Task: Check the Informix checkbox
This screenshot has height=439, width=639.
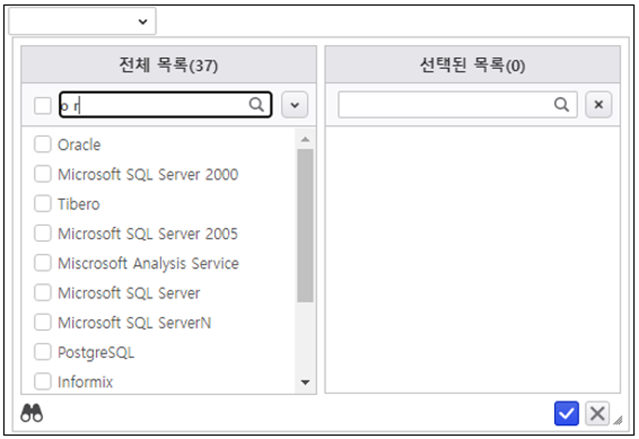Action: 43,382
